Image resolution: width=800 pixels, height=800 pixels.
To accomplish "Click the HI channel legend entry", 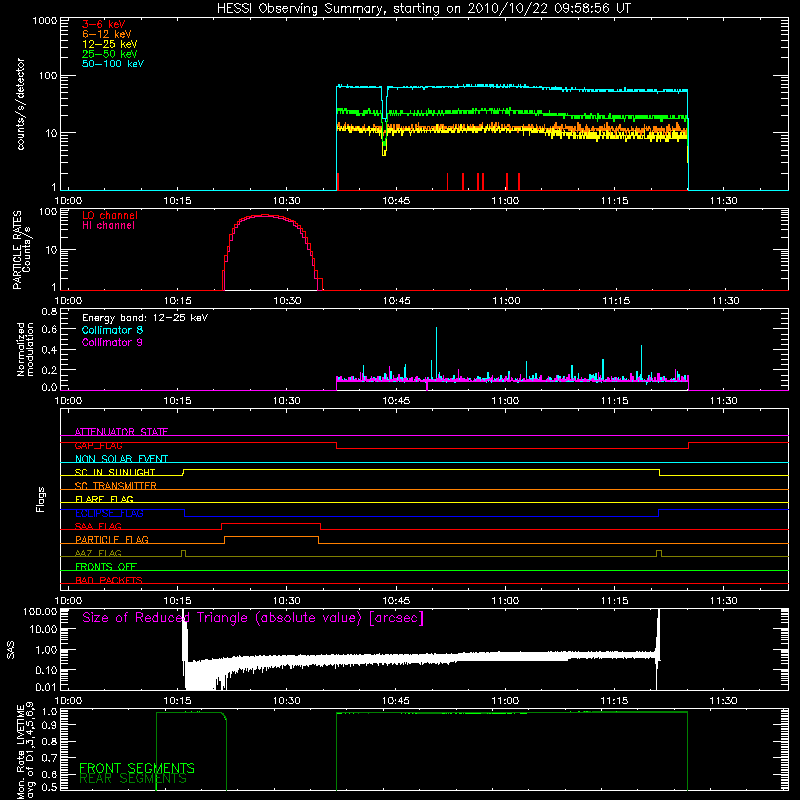I will [x=108, y=226].
